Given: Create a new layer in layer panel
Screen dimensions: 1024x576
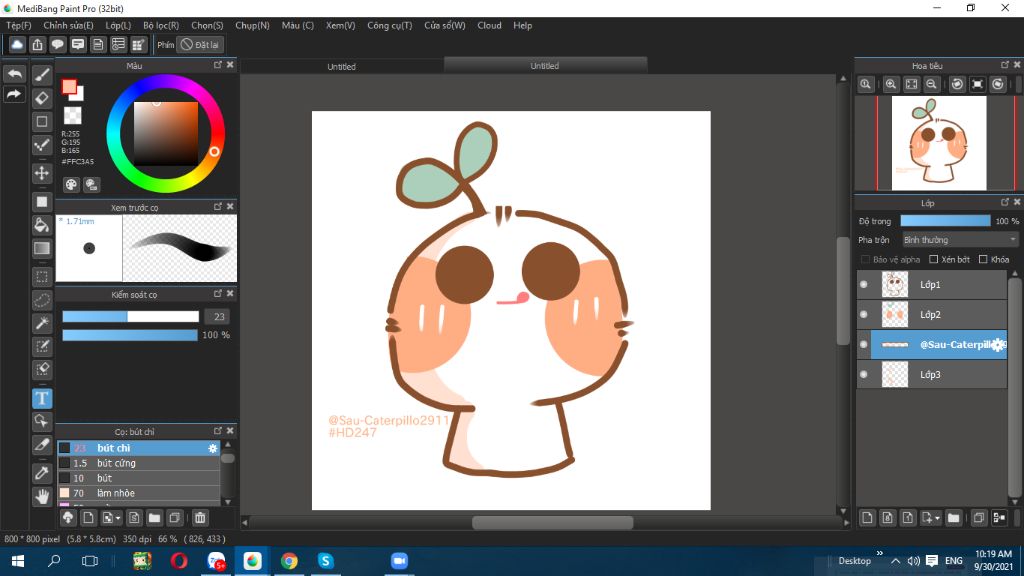Looking at the screenshot, I should coord(867,518).
